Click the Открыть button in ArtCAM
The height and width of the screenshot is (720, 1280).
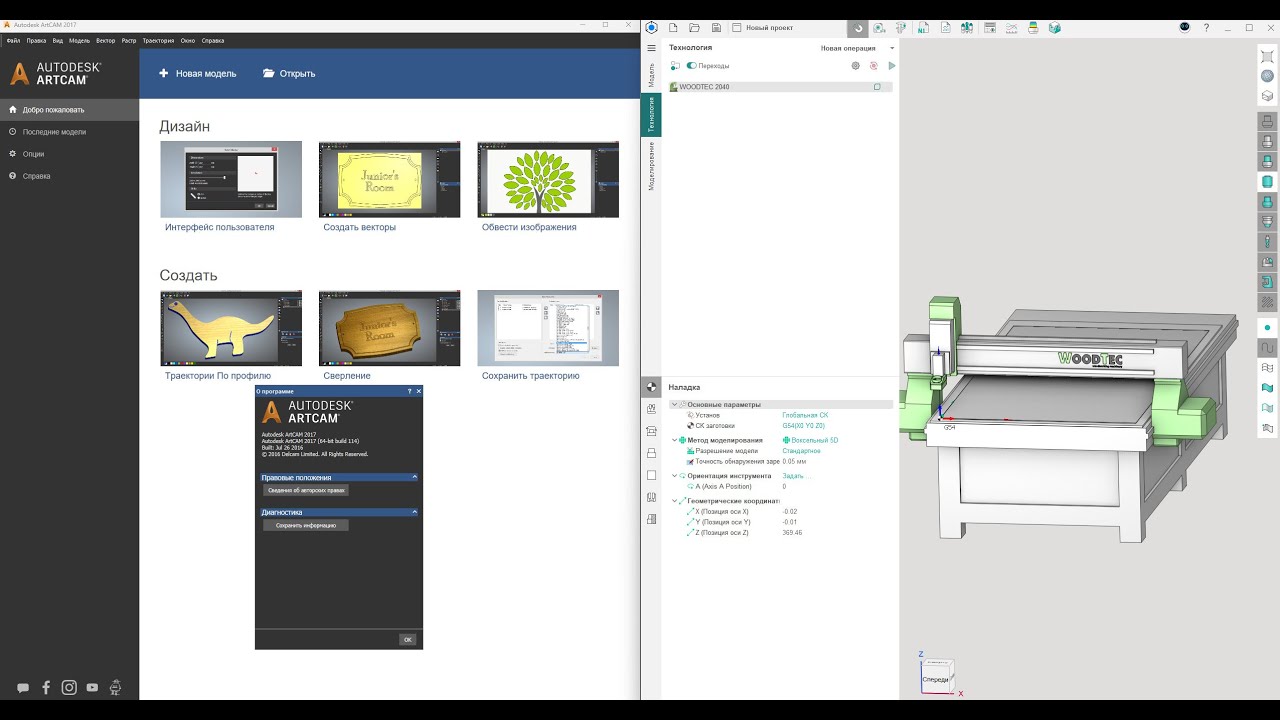click(289, 73)
